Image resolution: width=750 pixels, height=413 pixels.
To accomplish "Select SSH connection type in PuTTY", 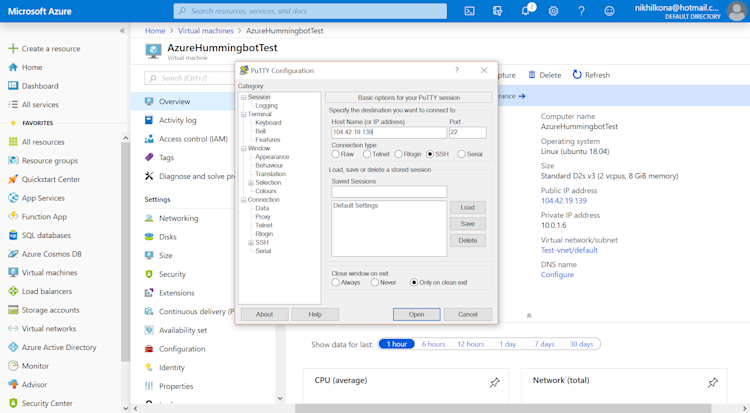I will (x=430, y=154).
